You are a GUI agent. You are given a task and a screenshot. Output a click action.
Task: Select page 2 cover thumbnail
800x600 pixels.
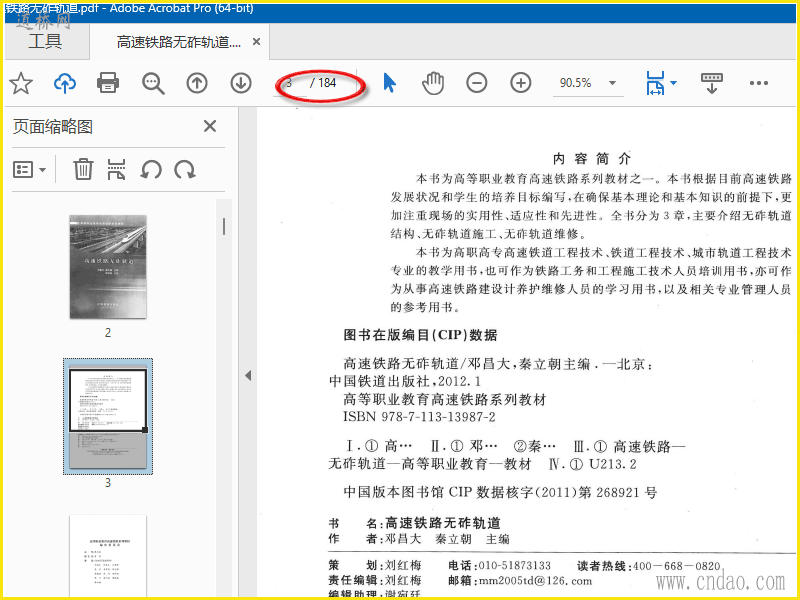coord(108,267)
